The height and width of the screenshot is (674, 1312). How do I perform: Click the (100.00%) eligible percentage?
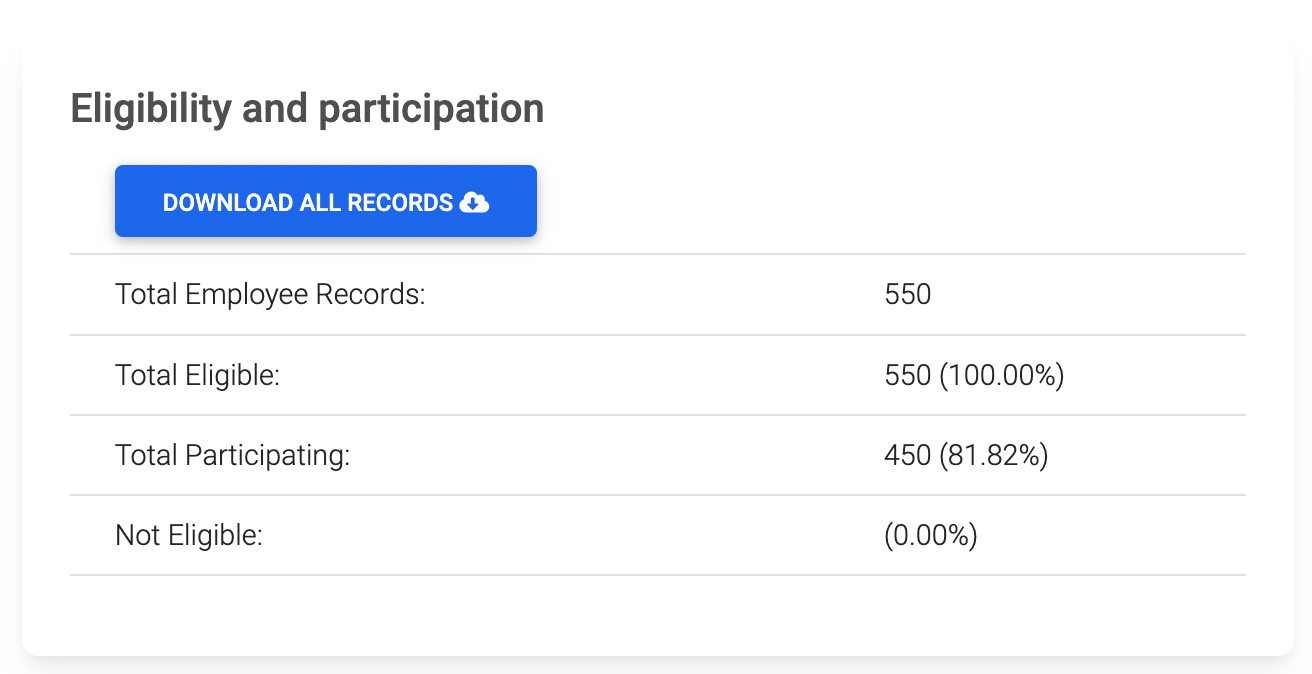(1002, 375)
